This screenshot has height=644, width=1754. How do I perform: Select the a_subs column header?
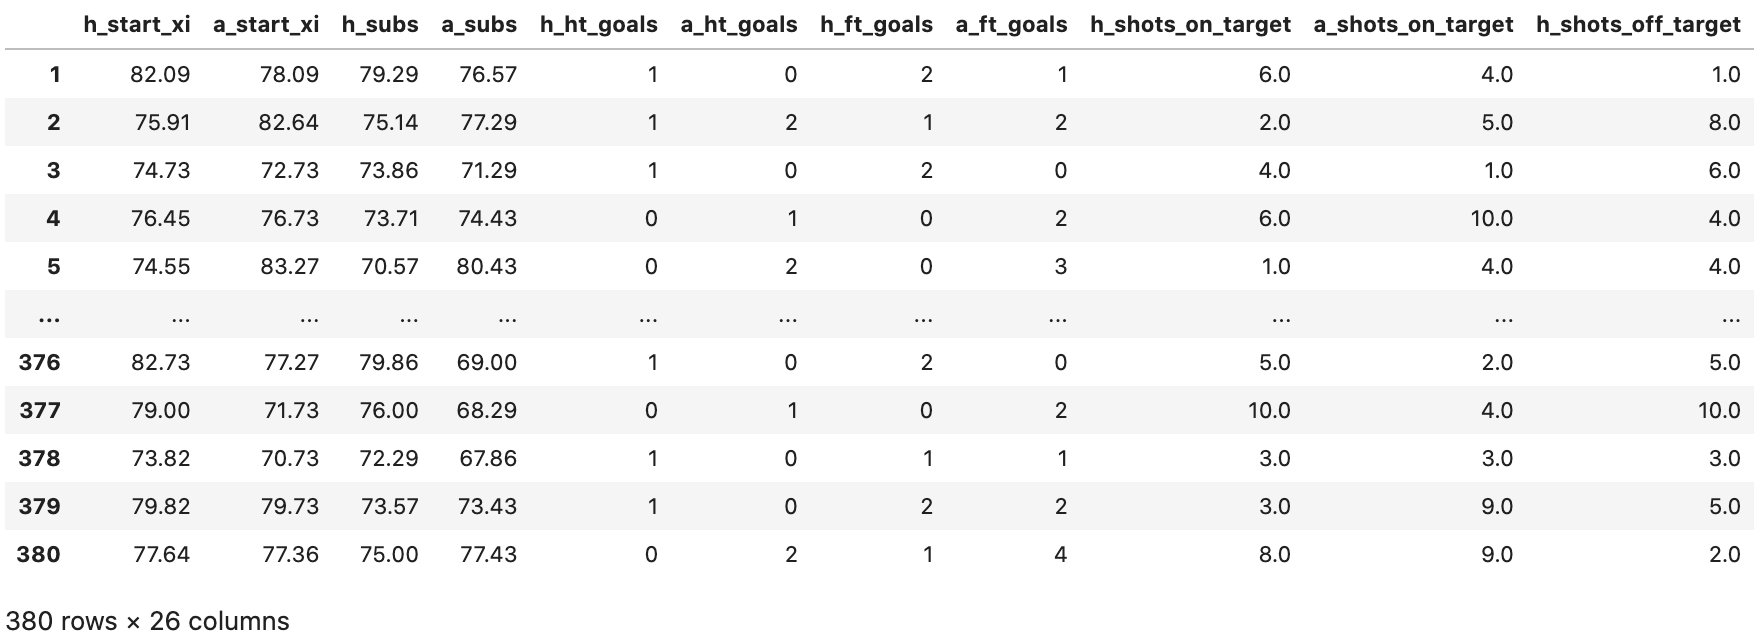coord(479,25)
